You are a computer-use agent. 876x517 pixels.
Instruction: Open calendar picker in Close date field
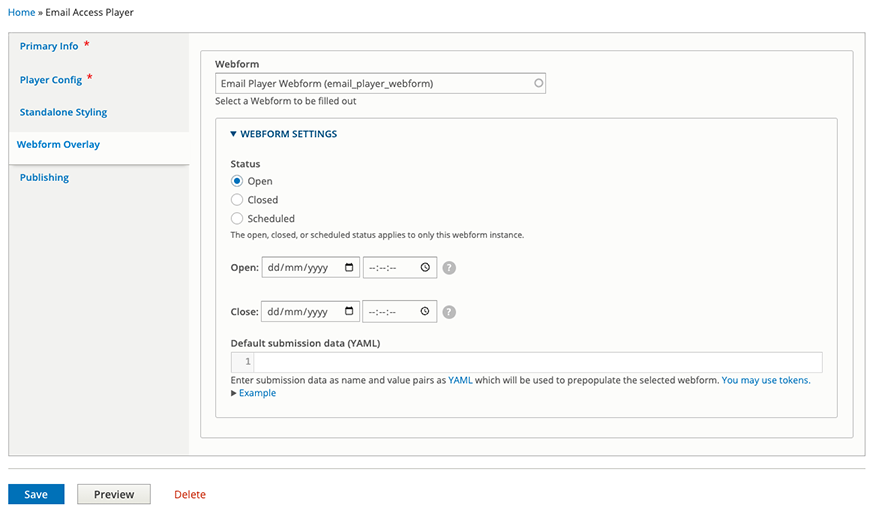[349, 311]
